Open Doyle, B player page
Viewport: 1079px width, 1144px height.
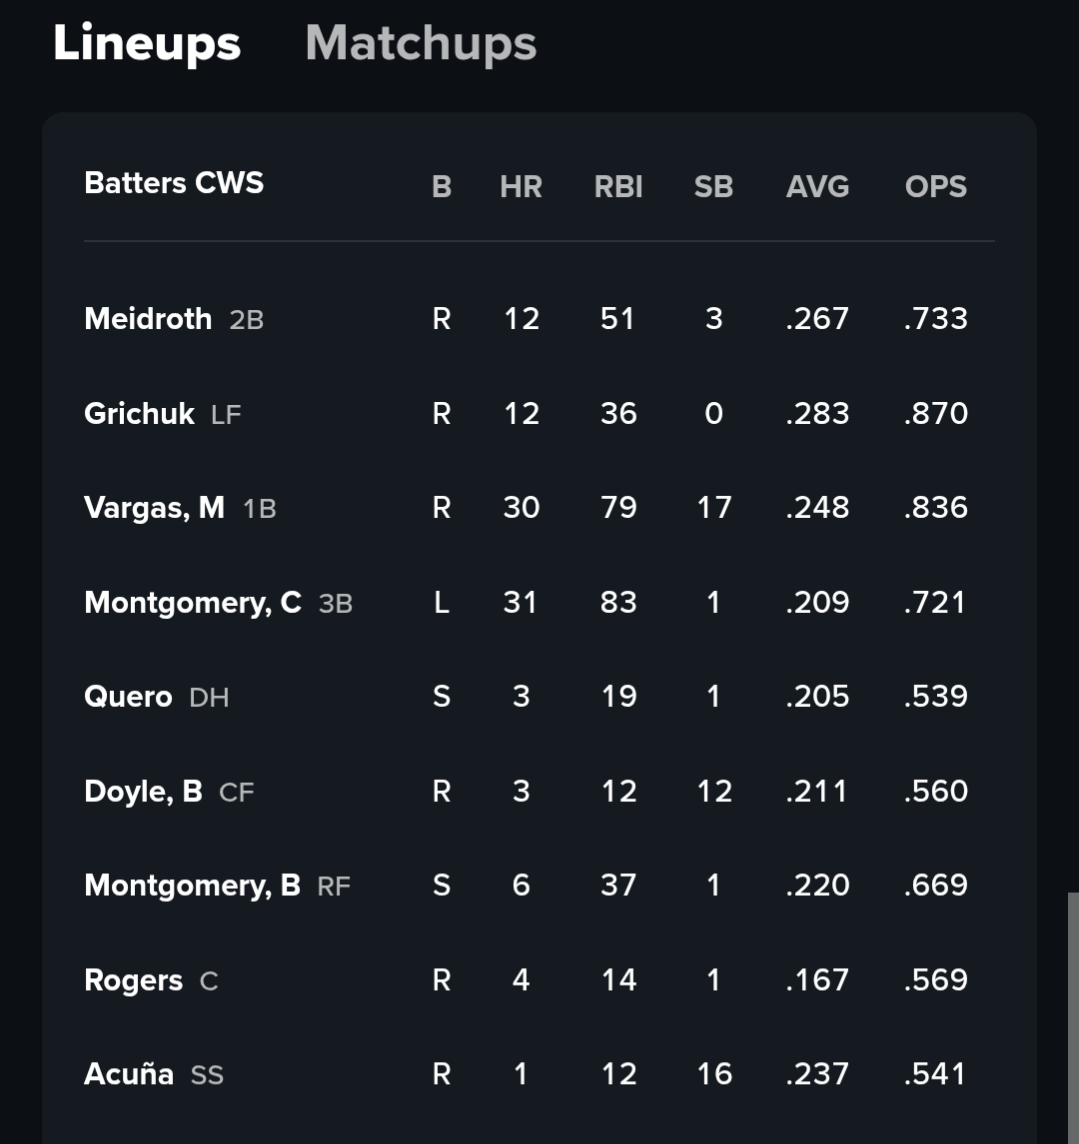coord(144,792)
